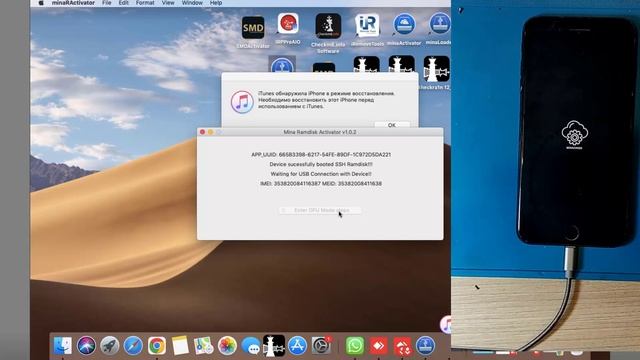Viewport: 640px width, 360px height.
Task: Open Google Chrome from the Dock
Action: click(157, 346)
